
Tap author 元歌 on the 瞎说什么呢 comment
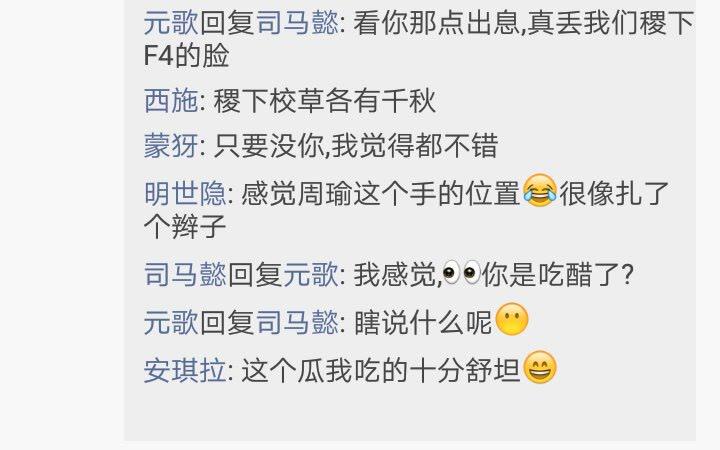171,322
